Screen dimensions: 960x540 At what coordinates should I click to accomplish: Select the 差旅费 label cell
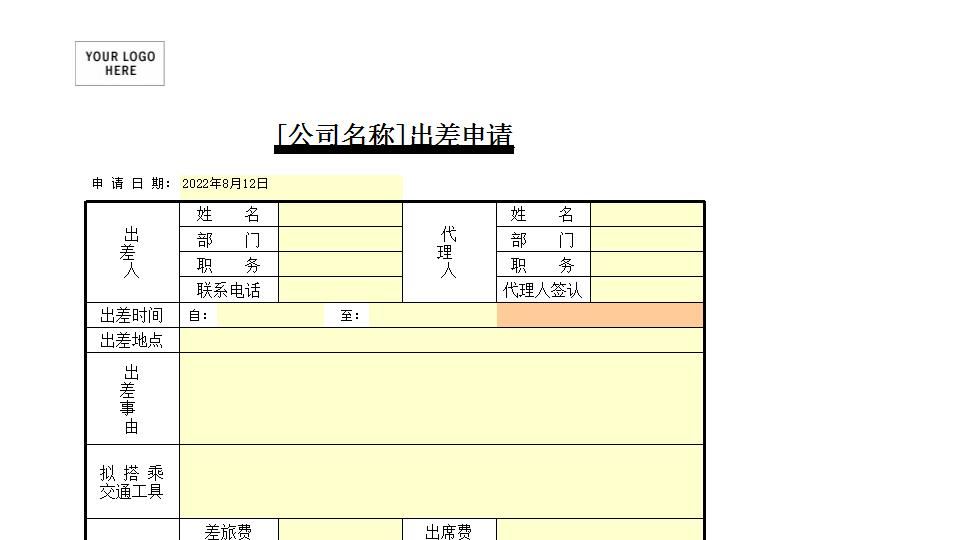pyautogui.click(x=229, y=530)
